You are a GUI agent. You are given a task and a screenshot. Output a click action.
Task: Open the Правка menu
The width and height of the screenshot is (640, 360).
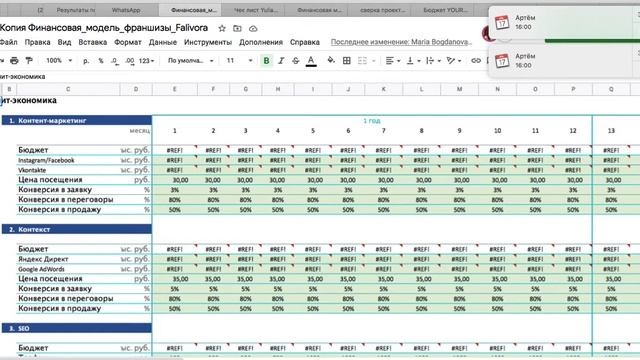(x=38, y=42)
